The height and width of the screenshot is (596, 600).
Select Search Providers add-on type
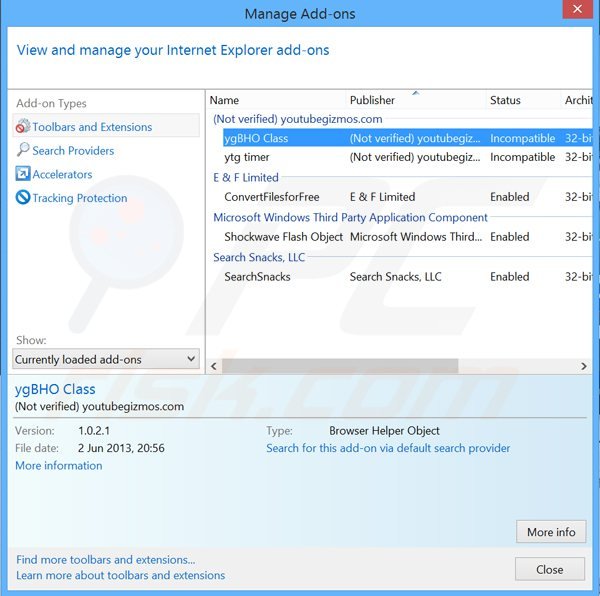point(73,151)
